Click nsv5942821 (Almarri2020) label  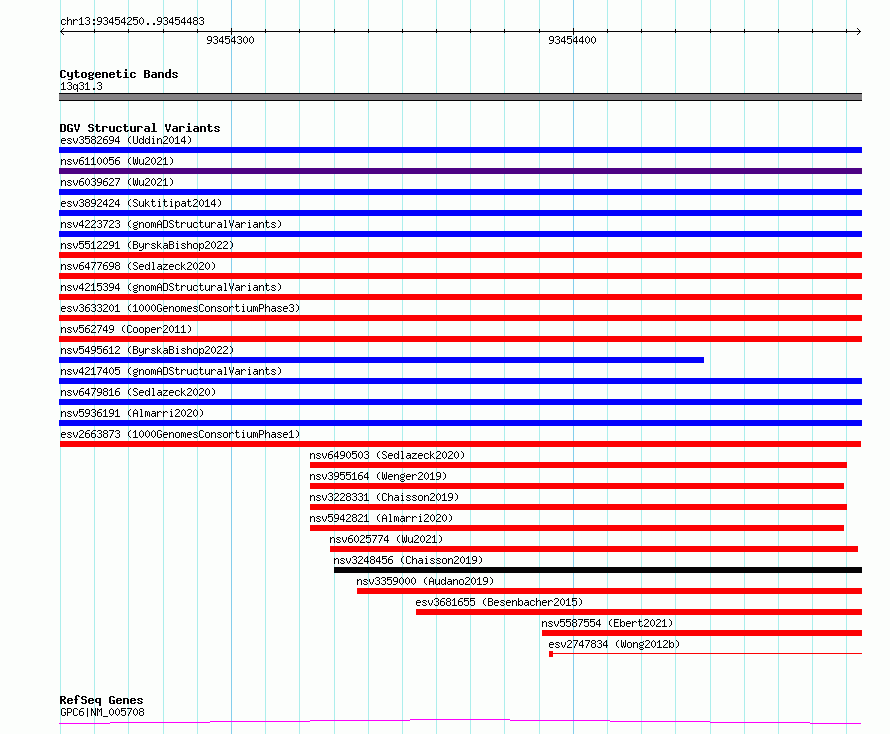(x=381, y=518)
